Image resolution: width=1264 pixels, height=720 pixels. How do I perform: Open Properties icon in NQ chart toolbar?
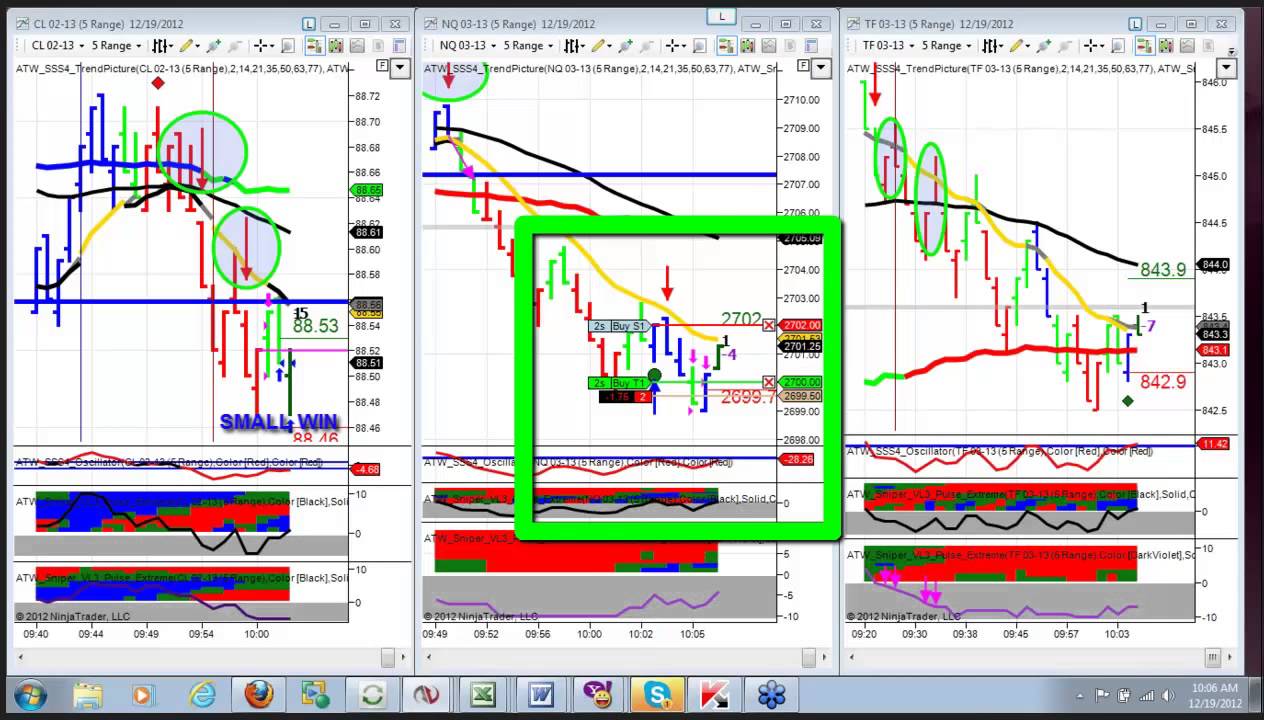click(x=811, y=45)
